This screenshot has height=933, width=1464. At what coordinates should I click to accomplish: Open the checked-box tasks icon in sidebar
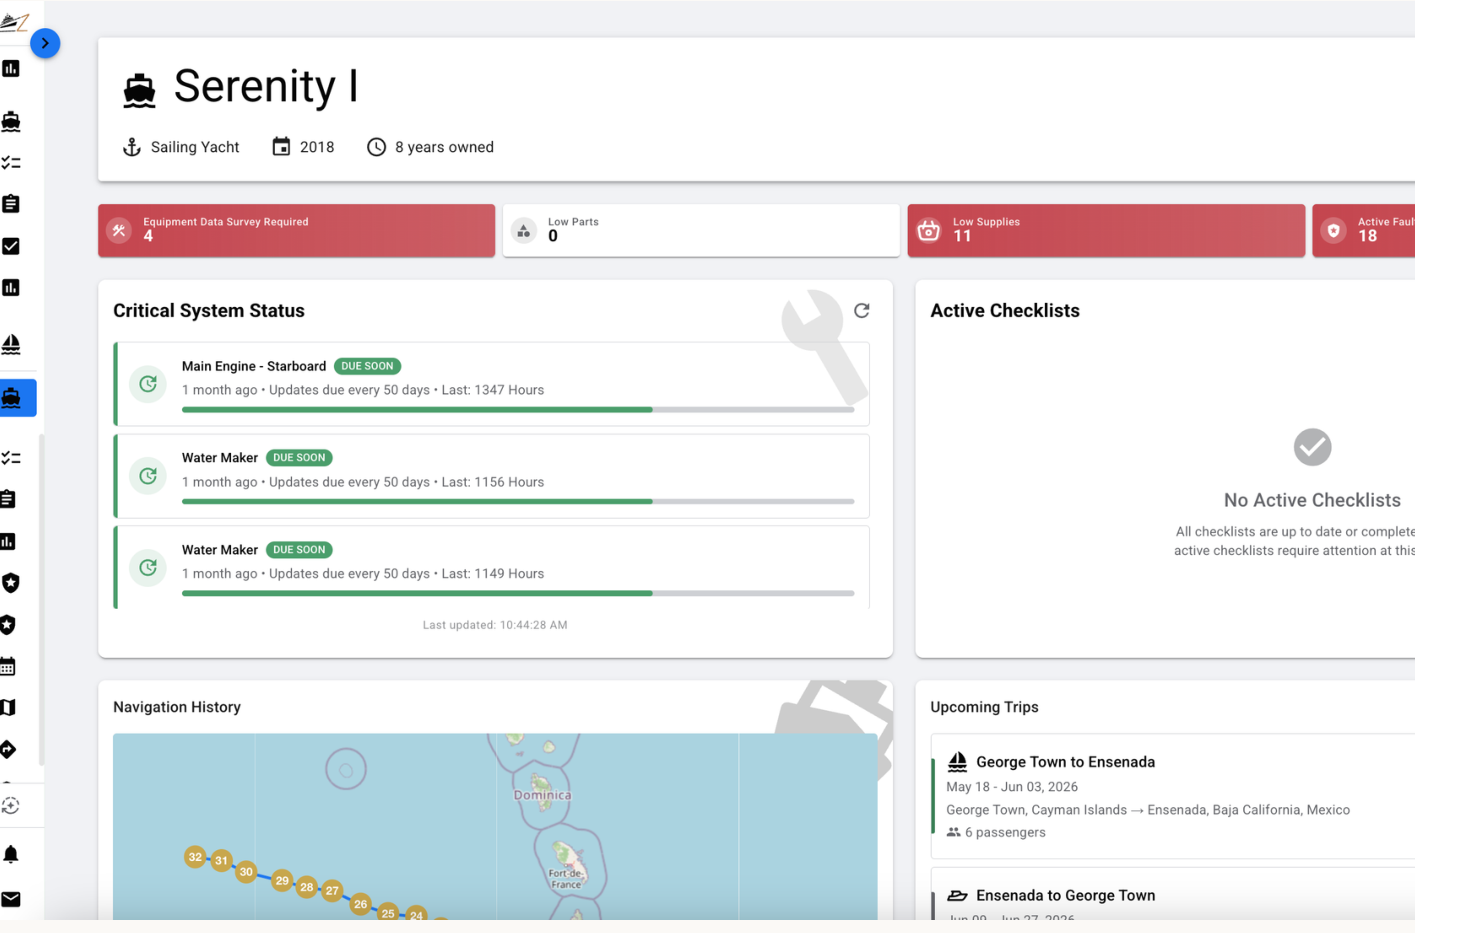point(11,246)
